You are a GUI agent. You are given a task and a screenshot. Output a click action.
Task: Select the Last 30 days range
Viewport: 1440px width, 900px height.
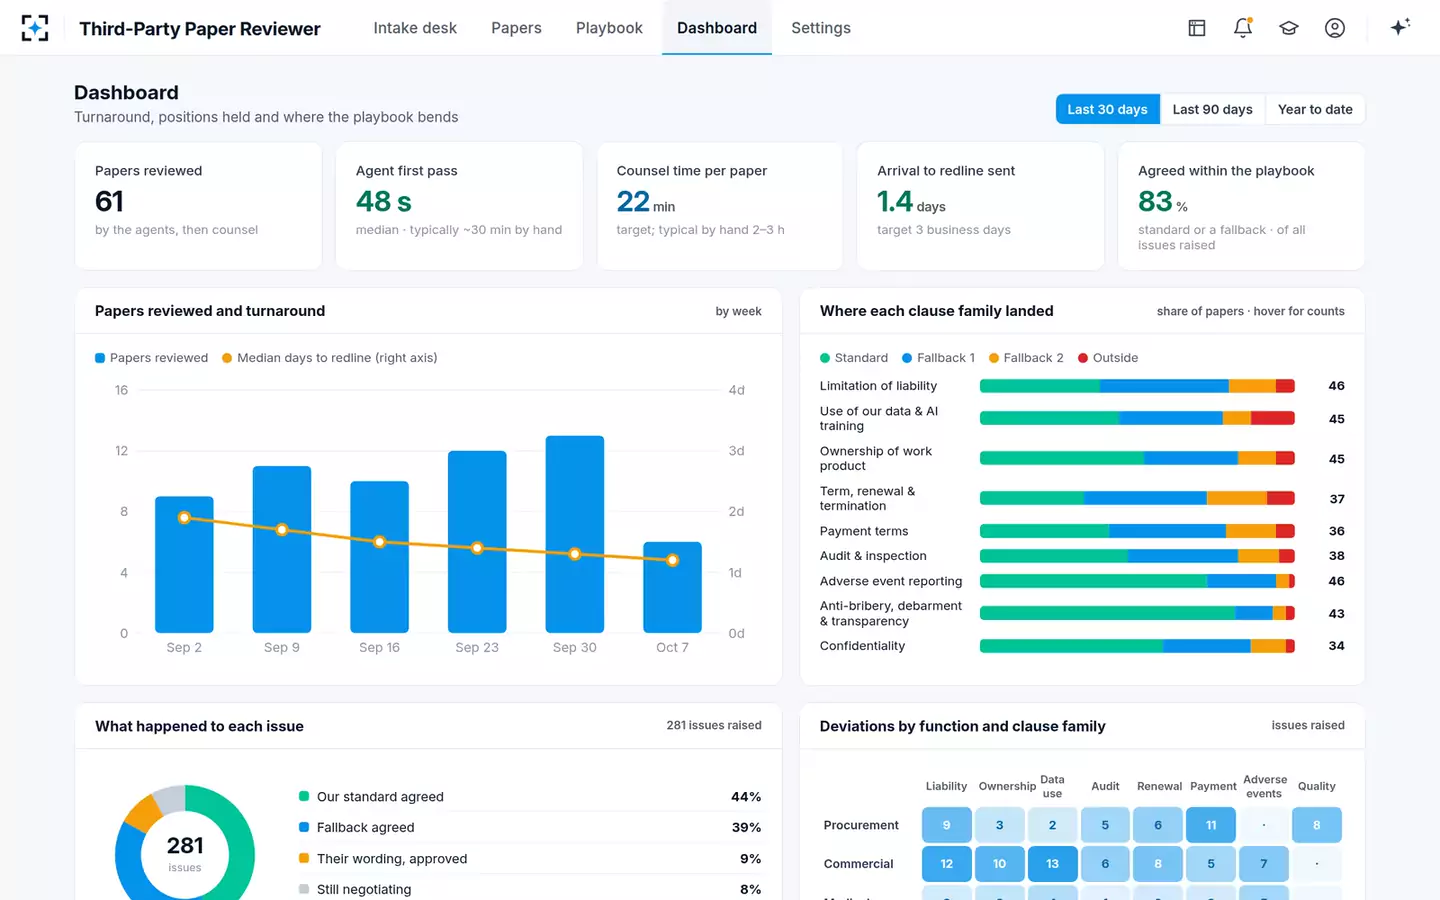(1107, 109)
